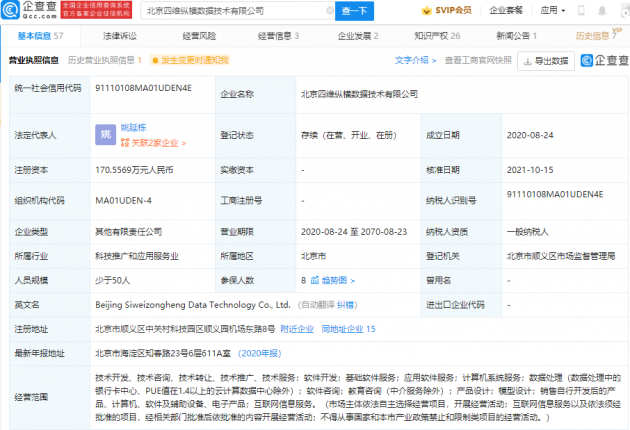The width and height of the screenshot is (630, 430).
Task: Click the 查一下 search button
Action: (354, 11)
